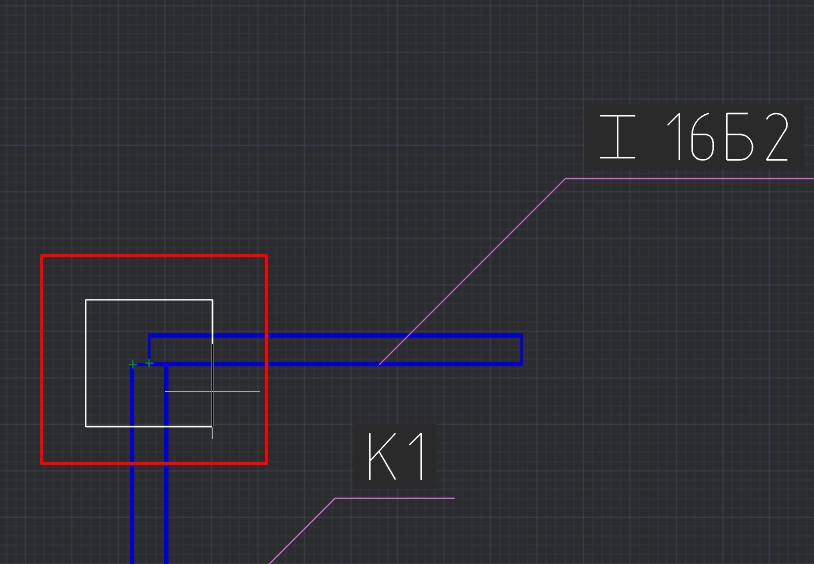Screen dimensions: 814x564
Task: Select the top edge of the white square
Action: (149, 299)
